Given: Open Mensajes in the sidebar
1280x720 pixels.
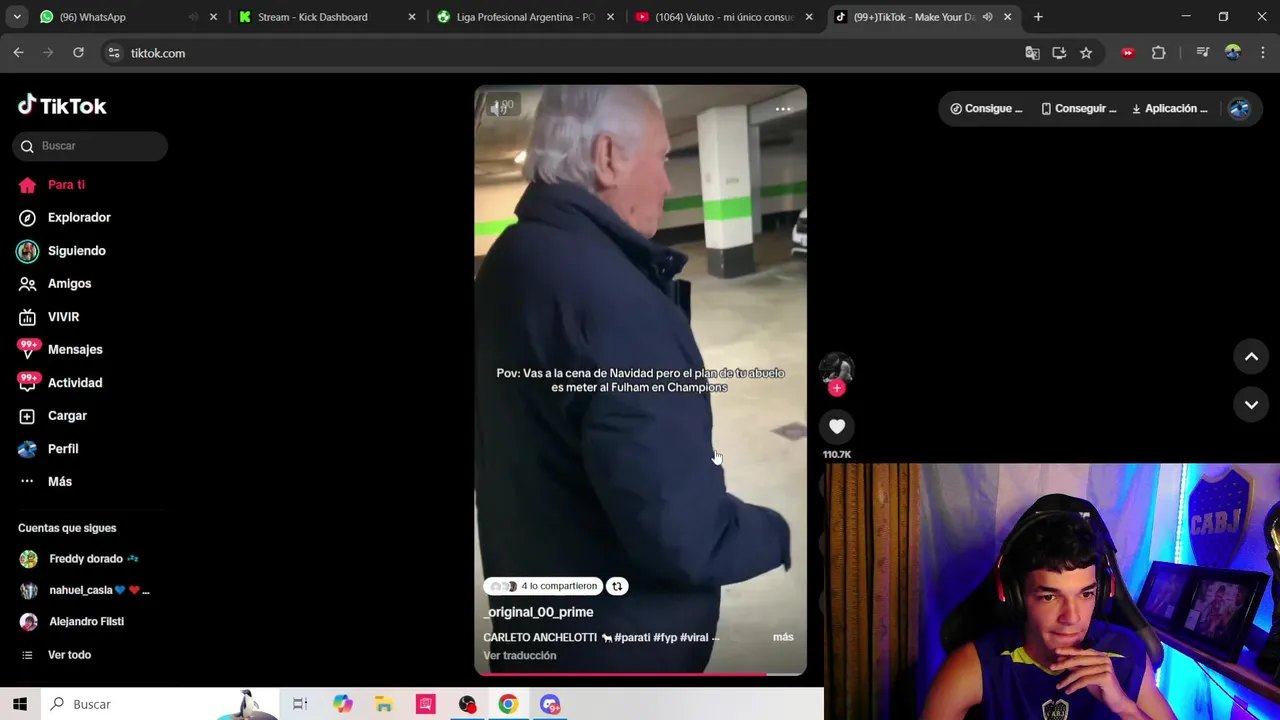Looking at the screenshot, I should tap(60, 350).
